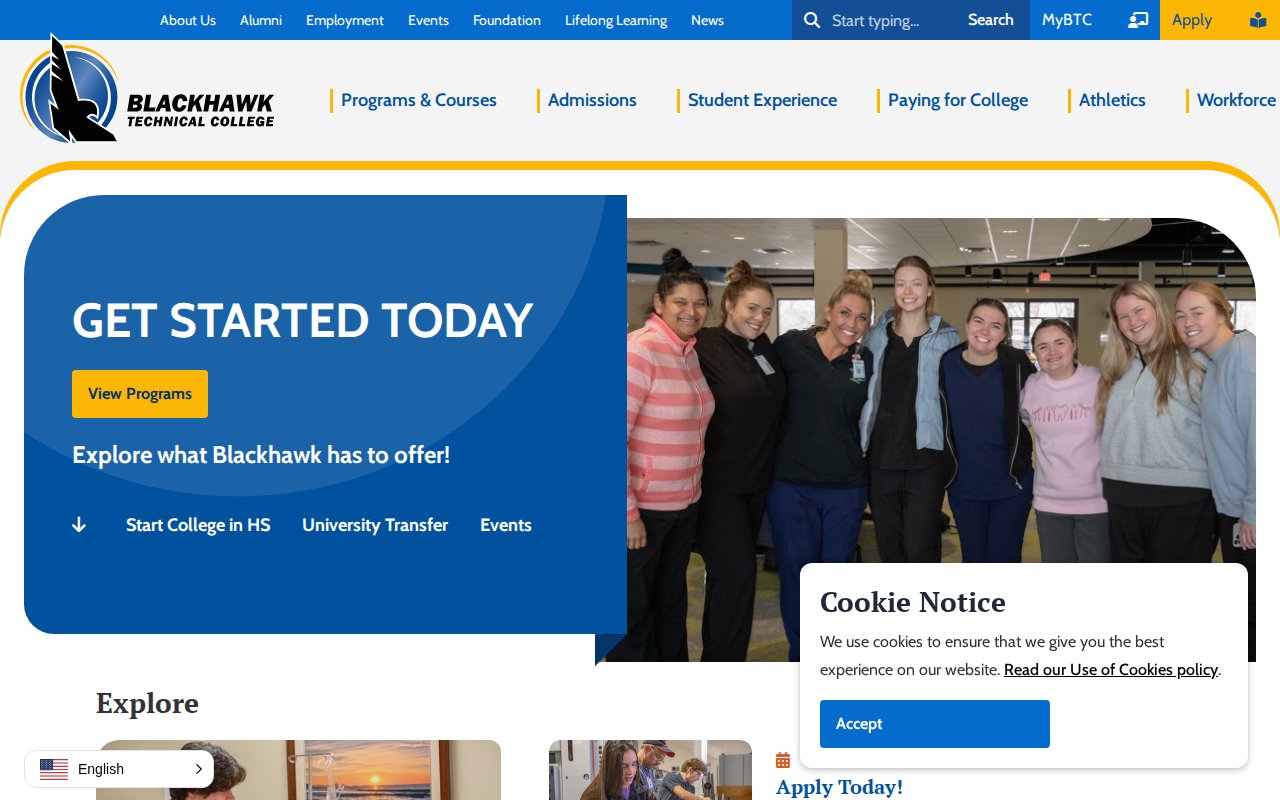Image resolution: width=1280 pixels, height=800 pixels.
Task: Expand the English language selector
Action: [x=119, y=769]
